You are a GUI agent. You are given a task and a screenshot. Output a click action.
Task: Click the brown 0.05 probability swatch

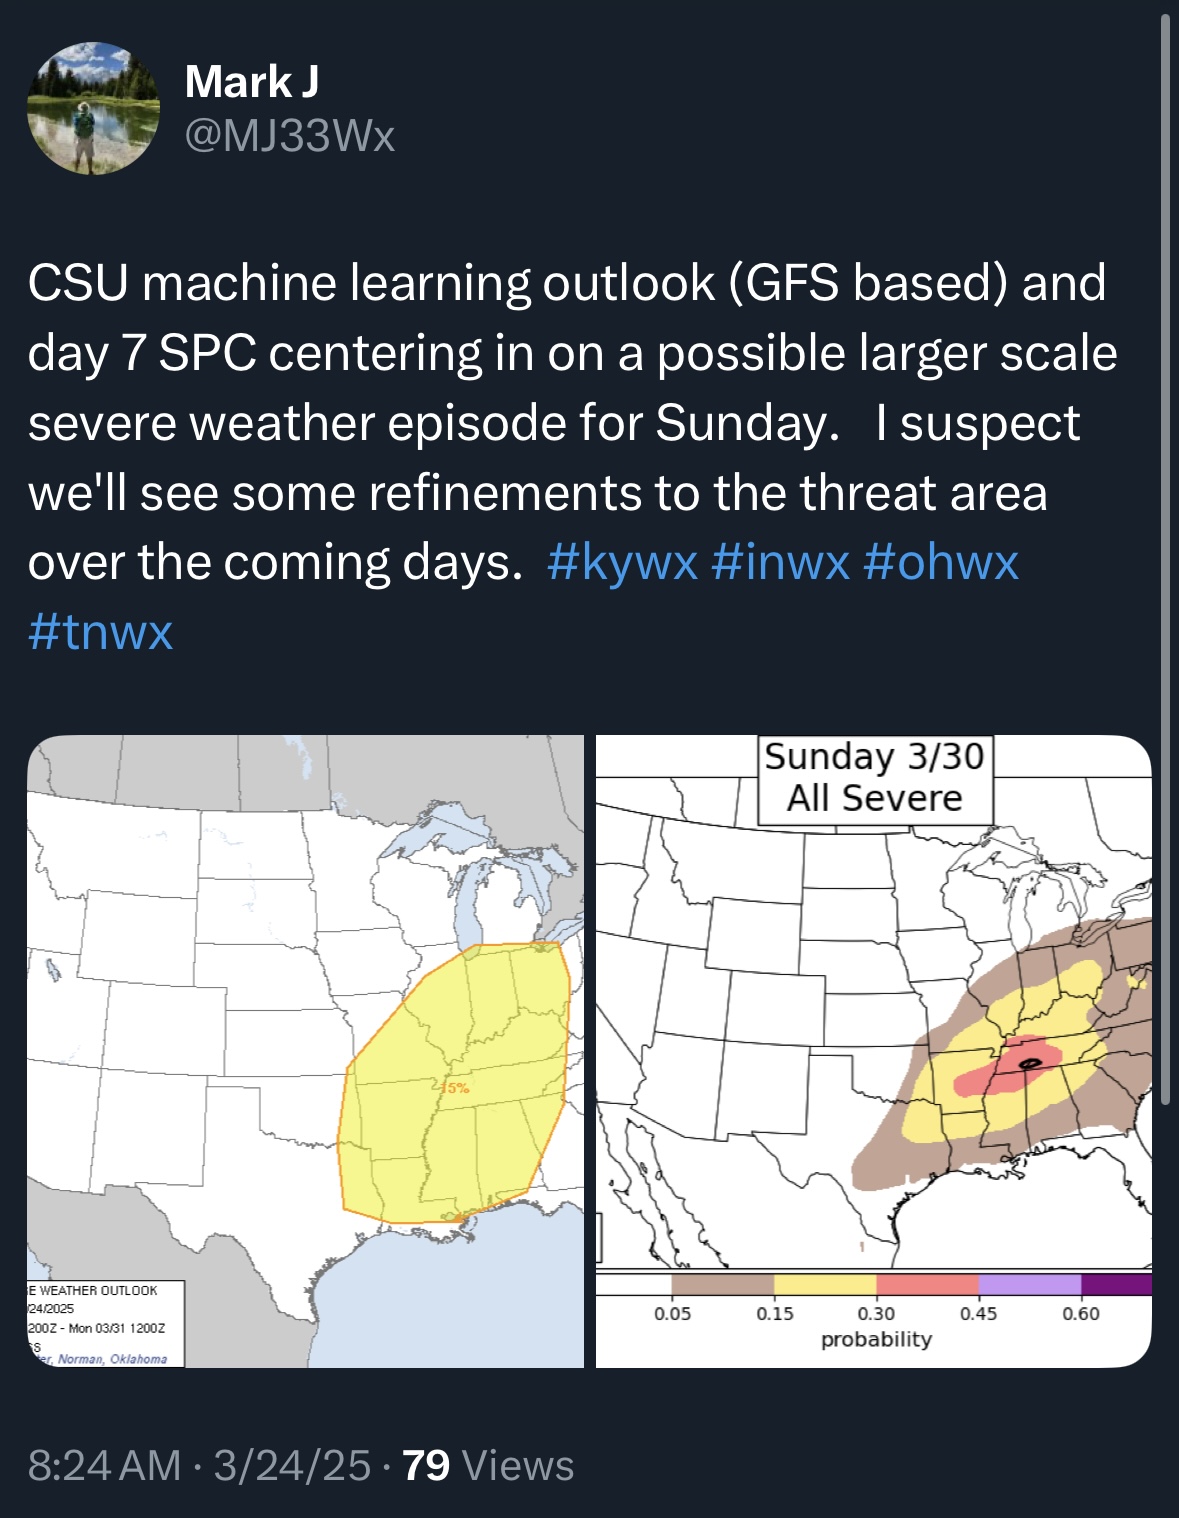click(723, 1285)
